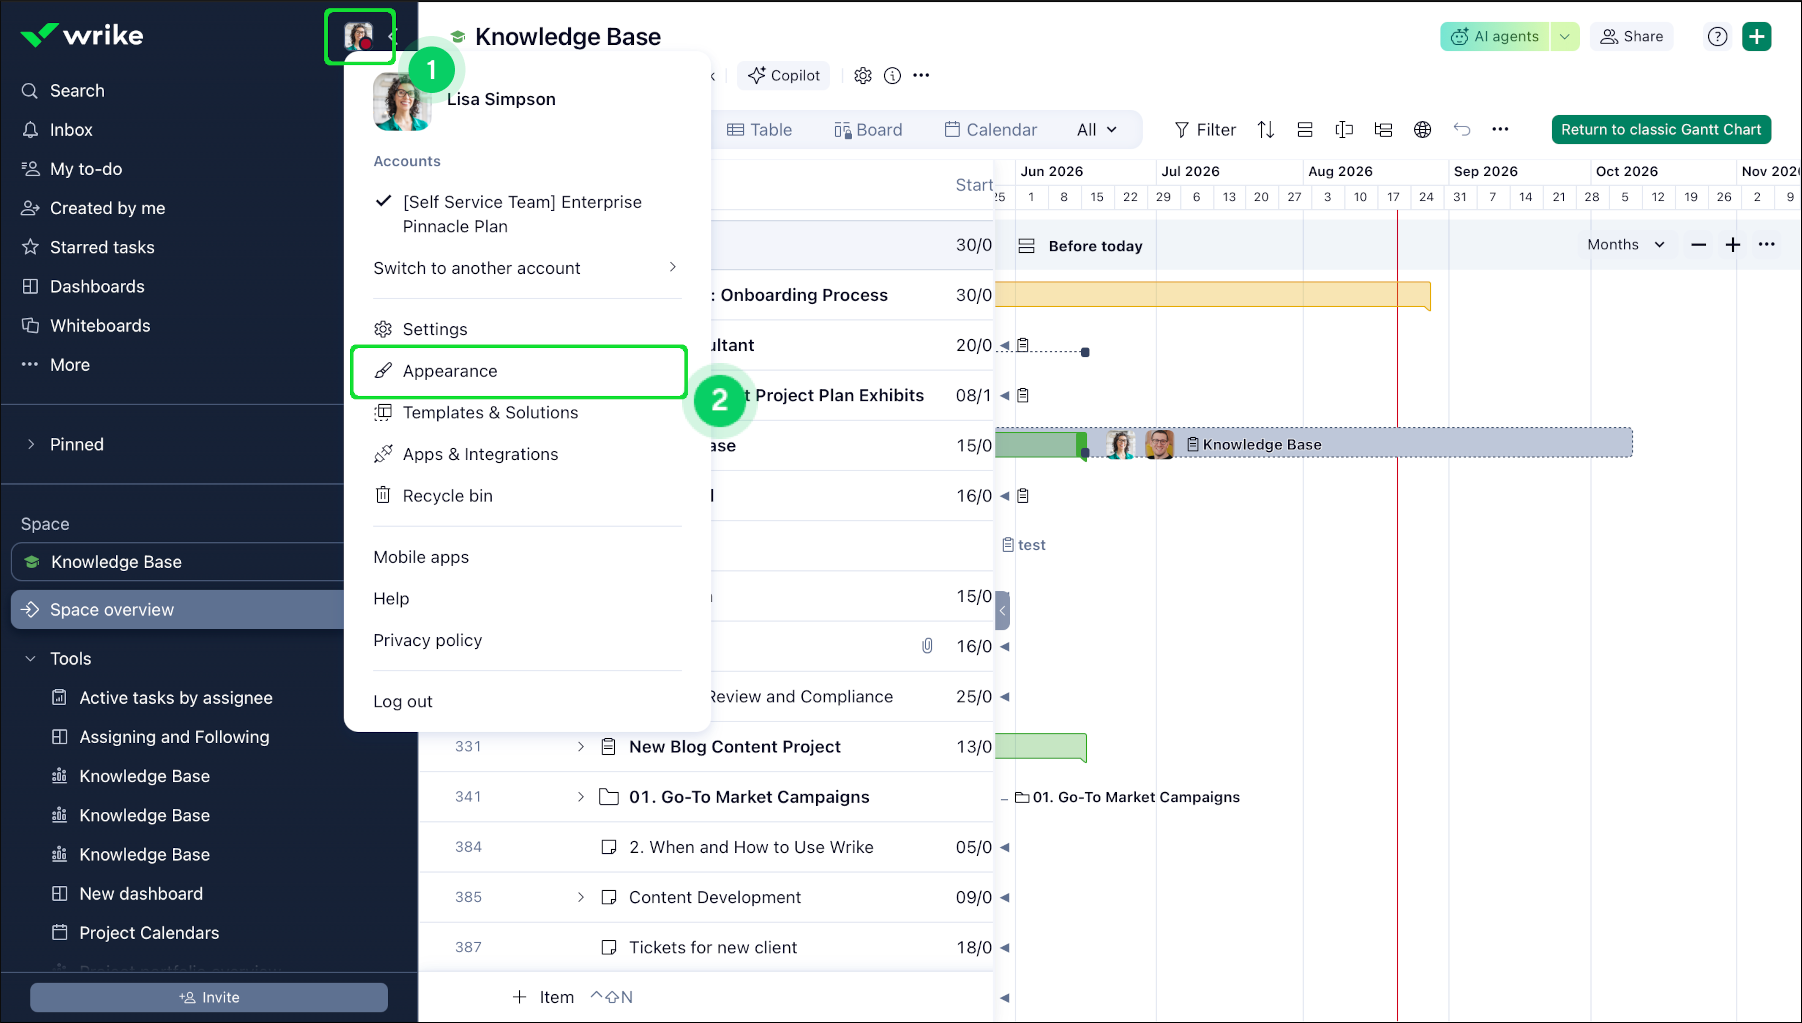Image resolution: width=1802 pixels, height=1023 pixels.
Task: Click the sort arrows icon next to Filter
Action: (1266, 130)
